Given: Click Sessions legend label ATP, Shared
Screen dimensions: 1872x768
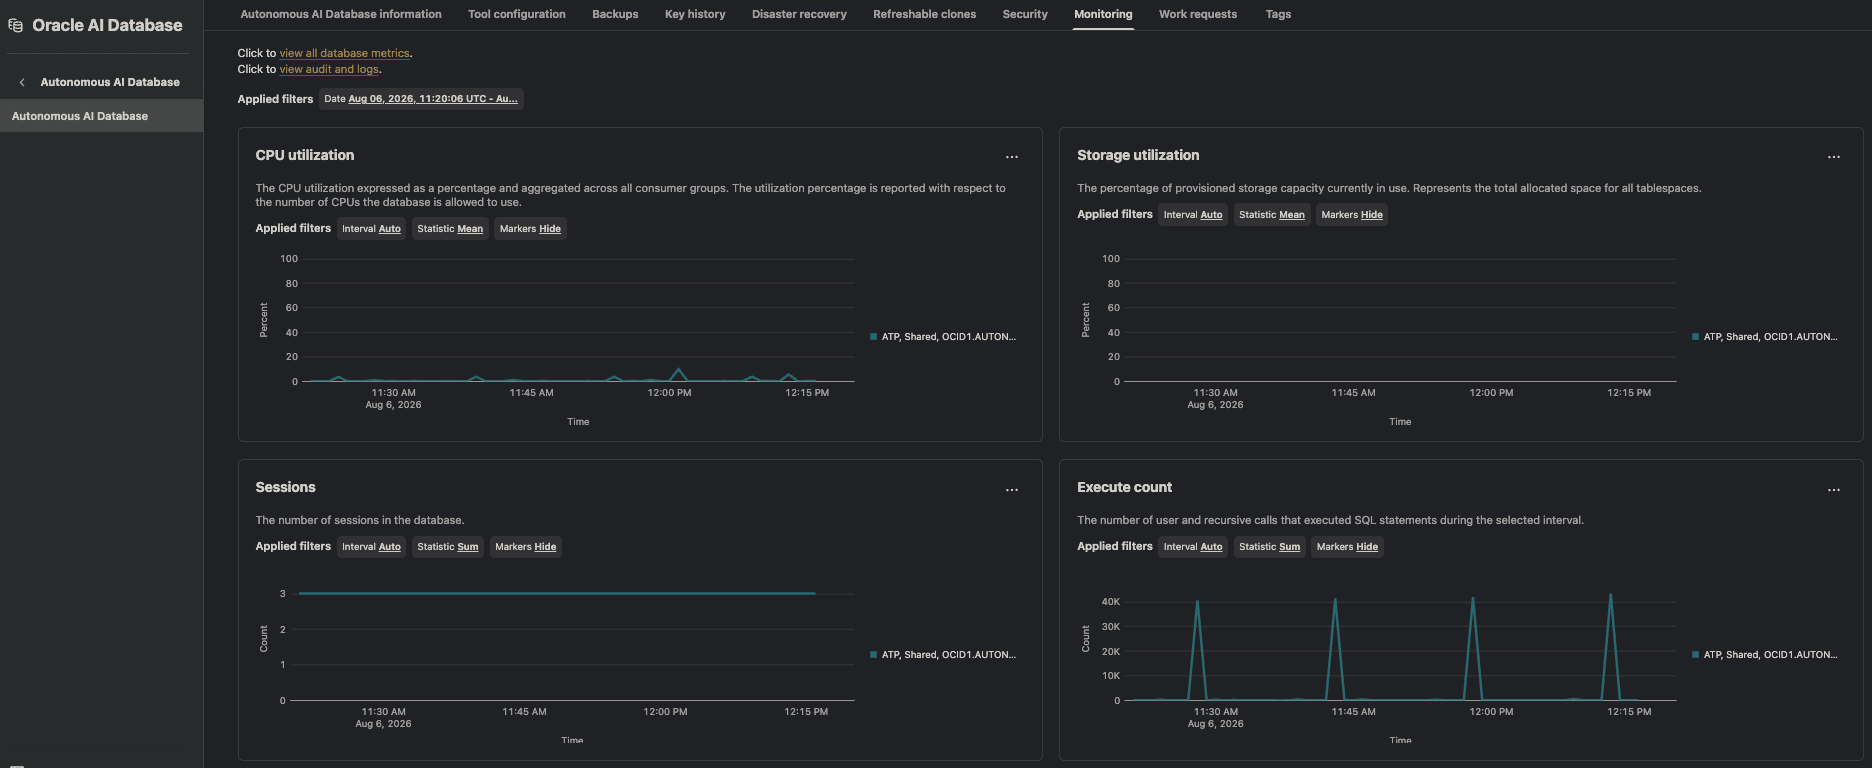Looking at the screenshot, I should tap(948, 655).
